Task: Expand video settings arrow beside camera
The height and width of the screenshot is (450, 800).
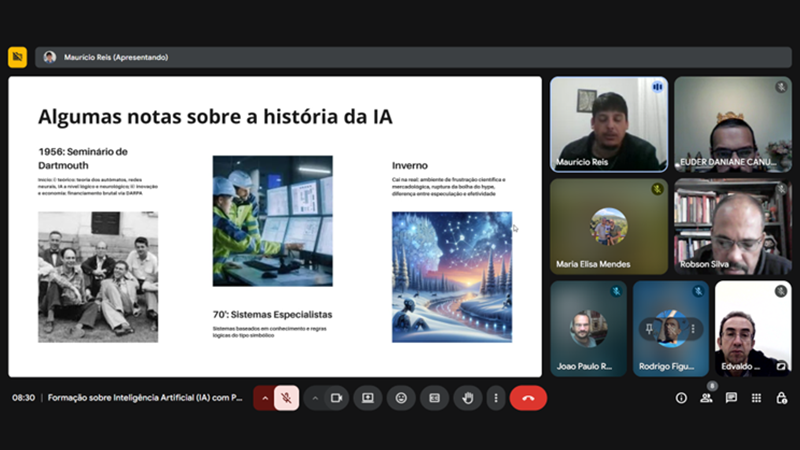Action: click(x=315, y=398)
